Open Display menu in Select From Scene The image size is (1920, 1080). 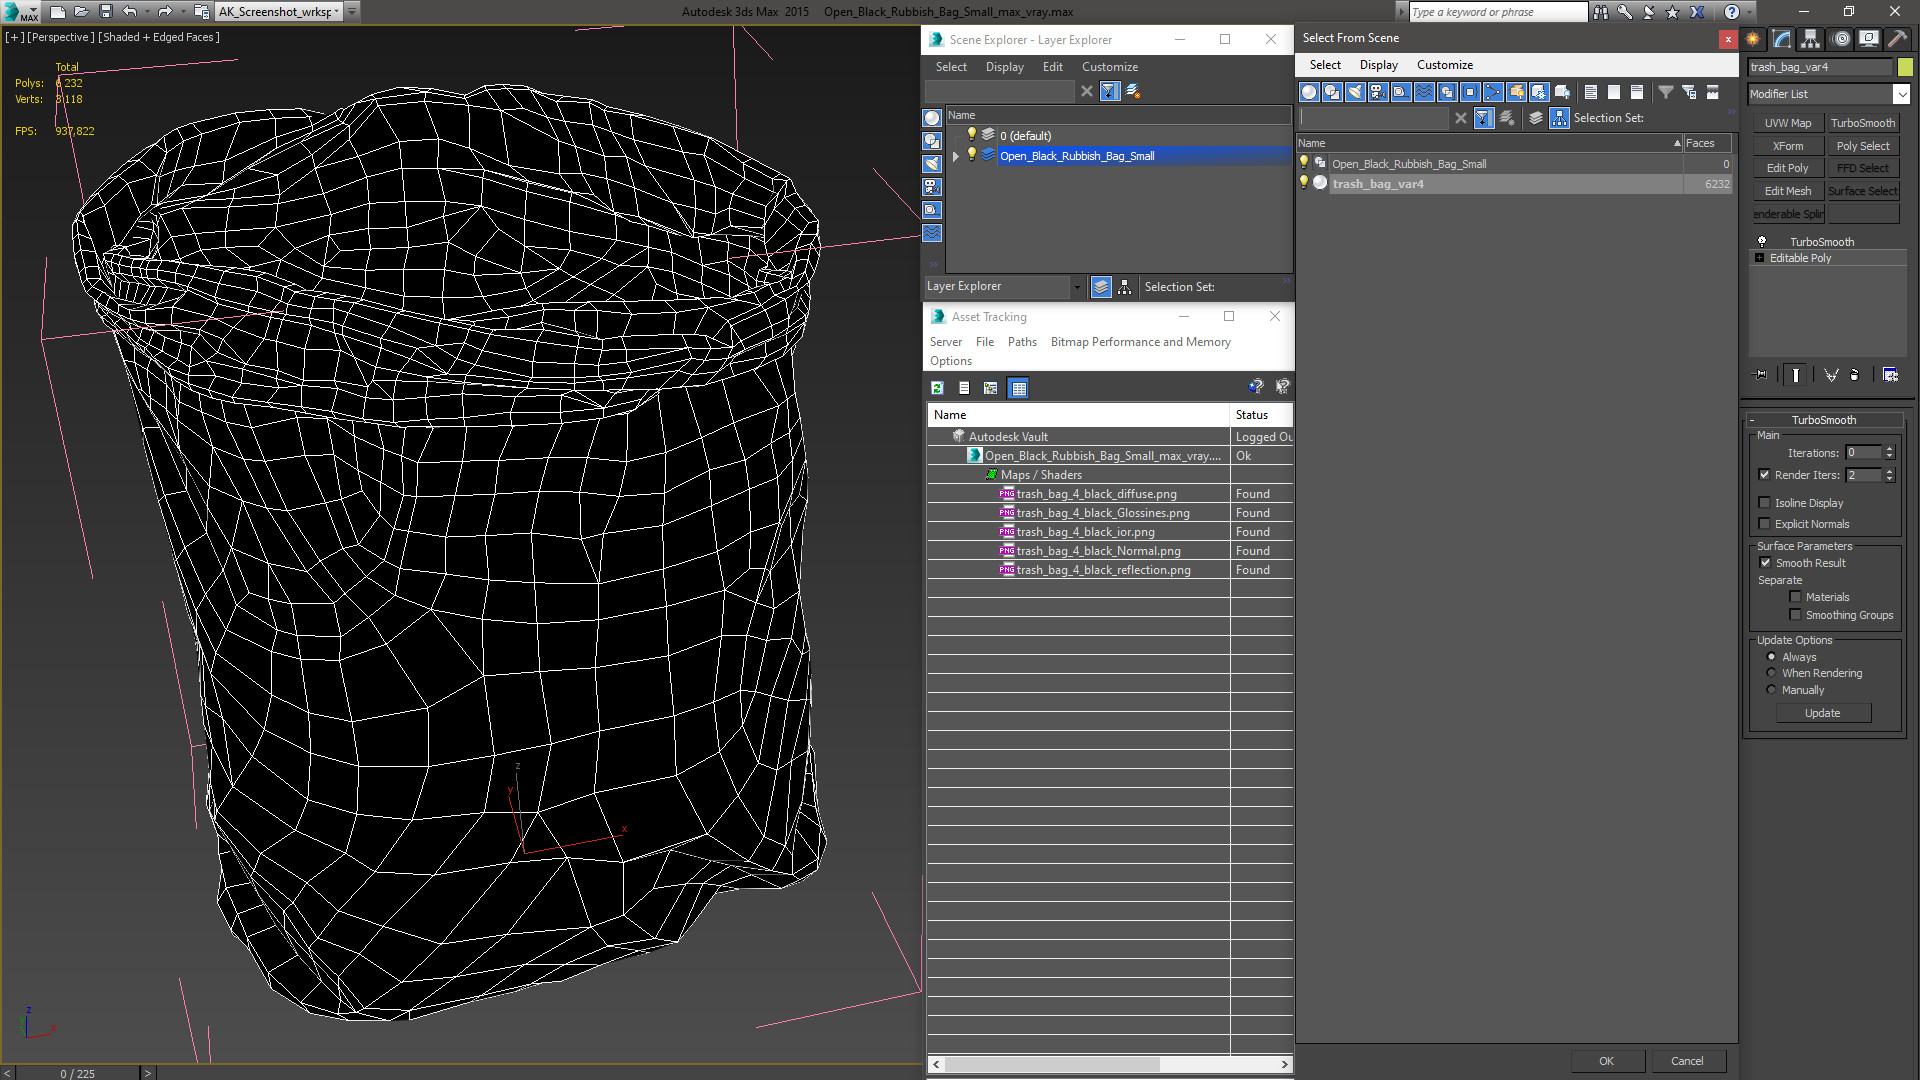[1378, 65]
